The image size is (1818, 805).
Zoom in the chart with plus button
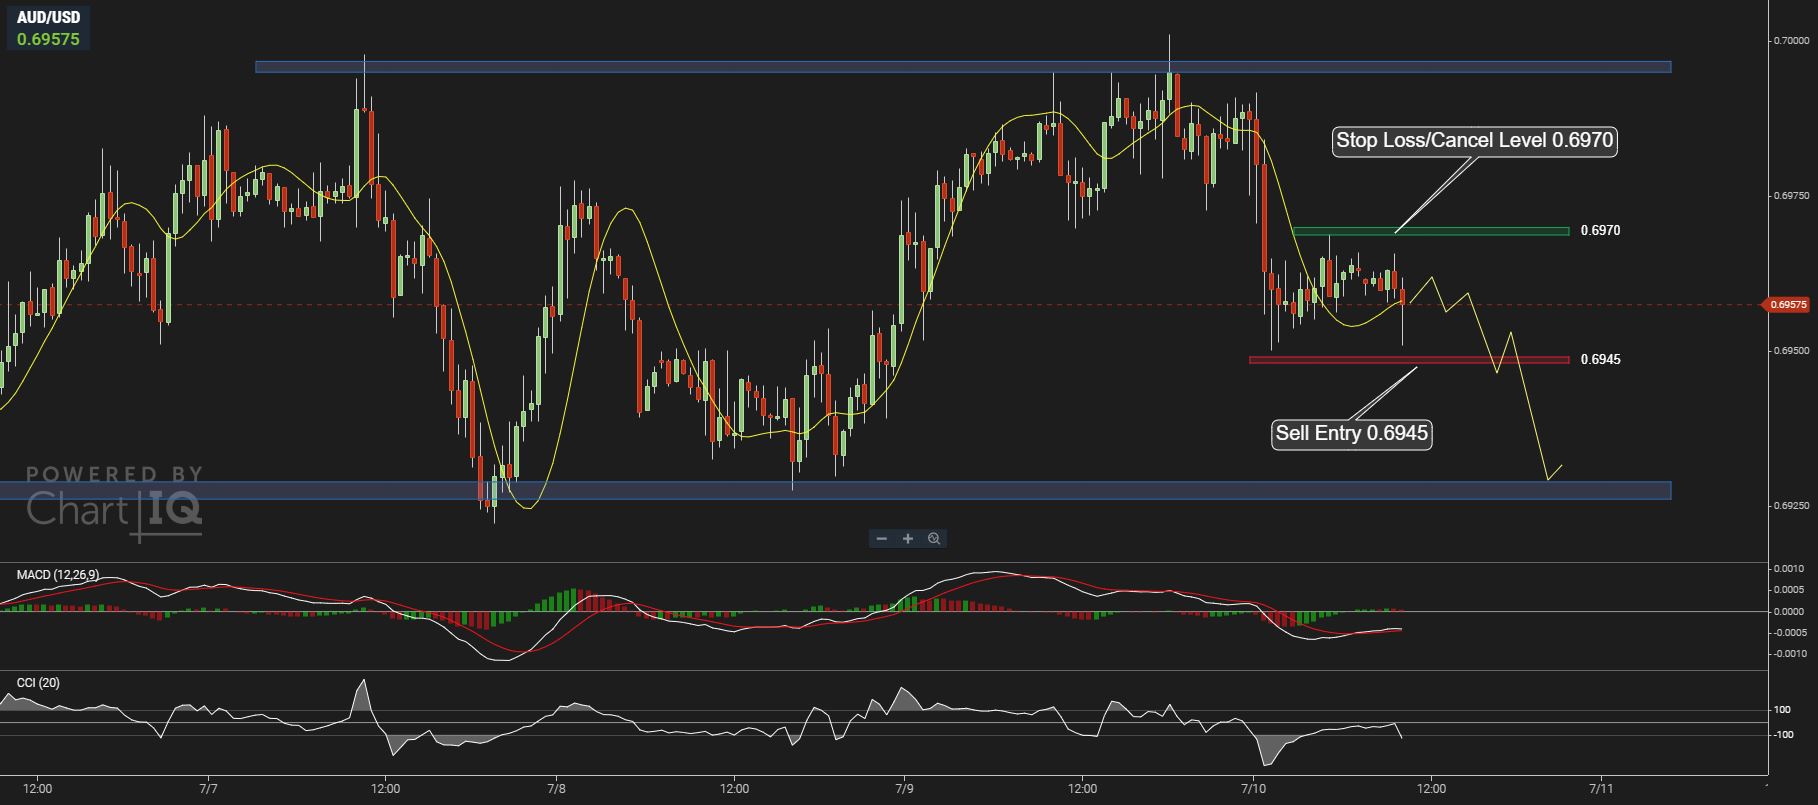point(908,539)
